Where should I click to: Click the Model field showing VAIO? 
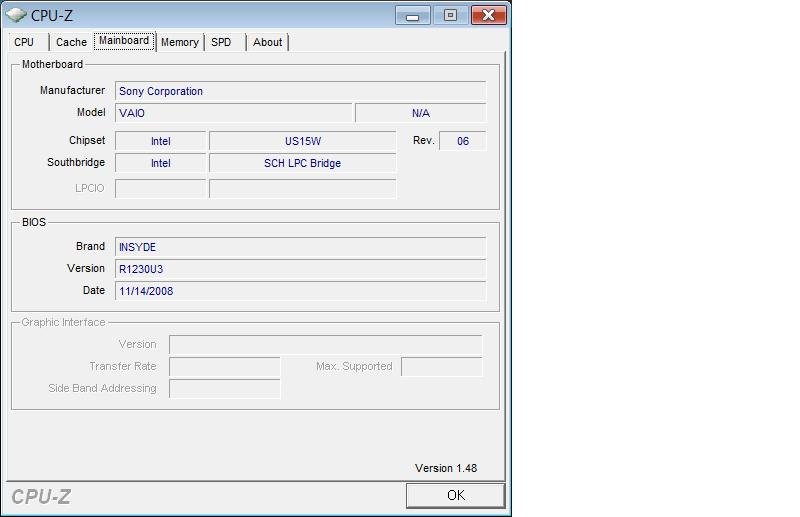coord(233,113)
